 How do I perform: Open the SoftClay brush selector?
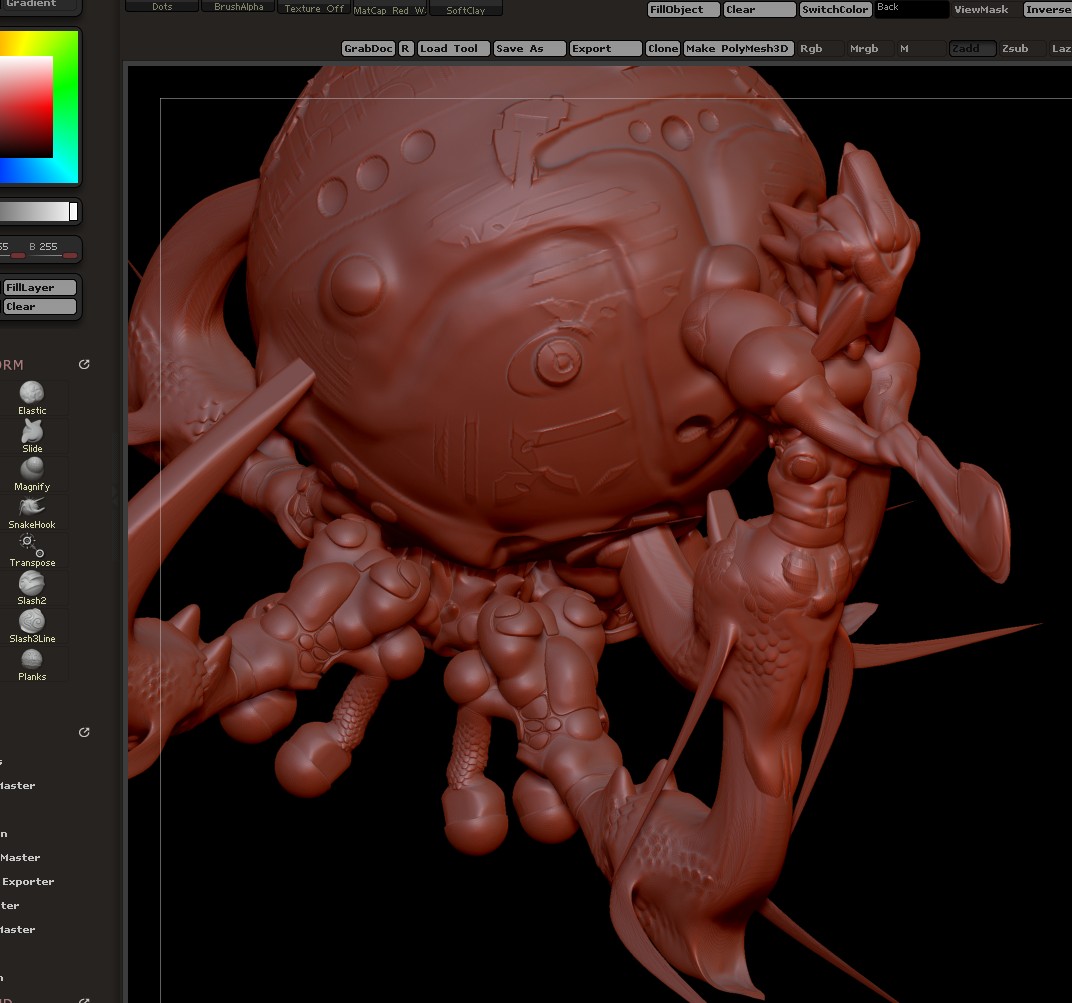(x=466, y=10)
